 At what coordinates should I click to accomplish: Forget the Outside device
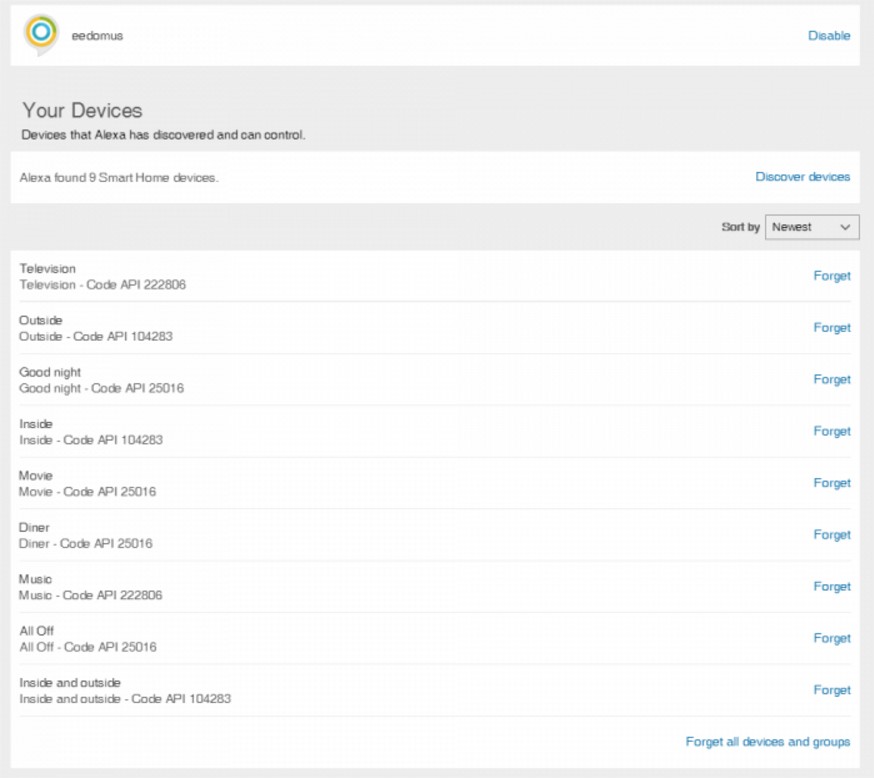(x=832, y=328)
